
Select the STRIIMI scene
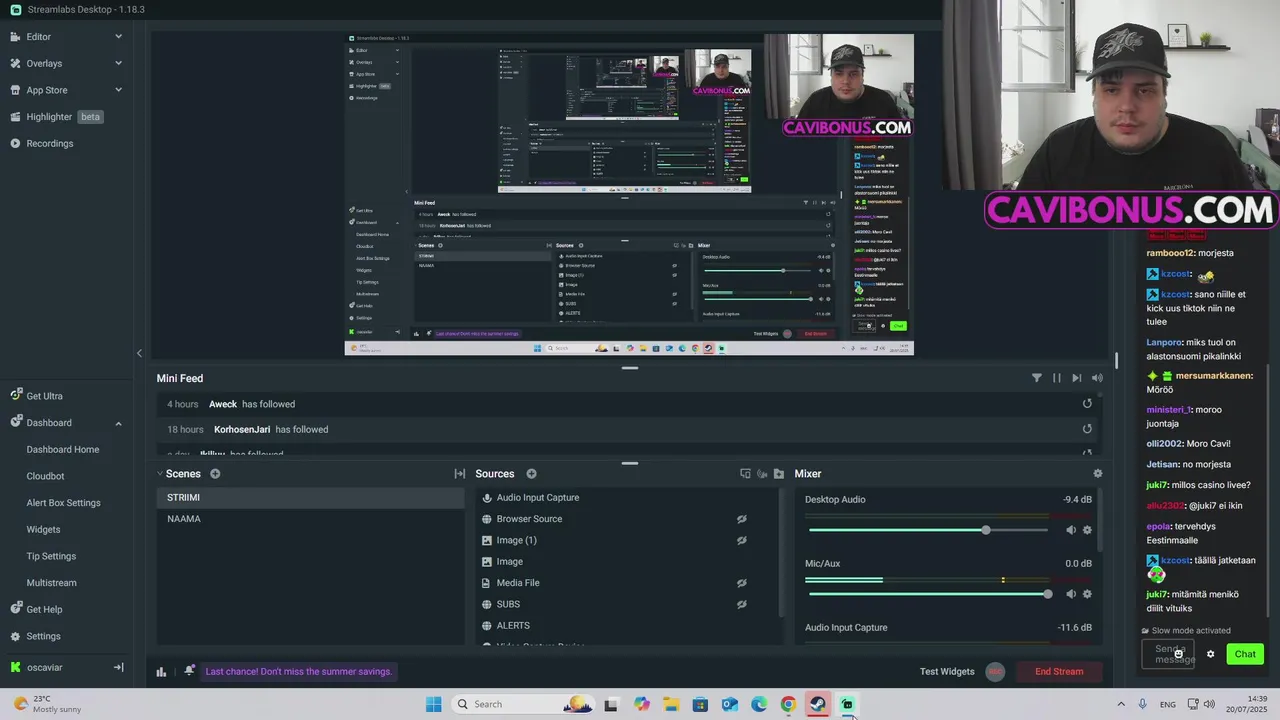[x=311, y=498]
